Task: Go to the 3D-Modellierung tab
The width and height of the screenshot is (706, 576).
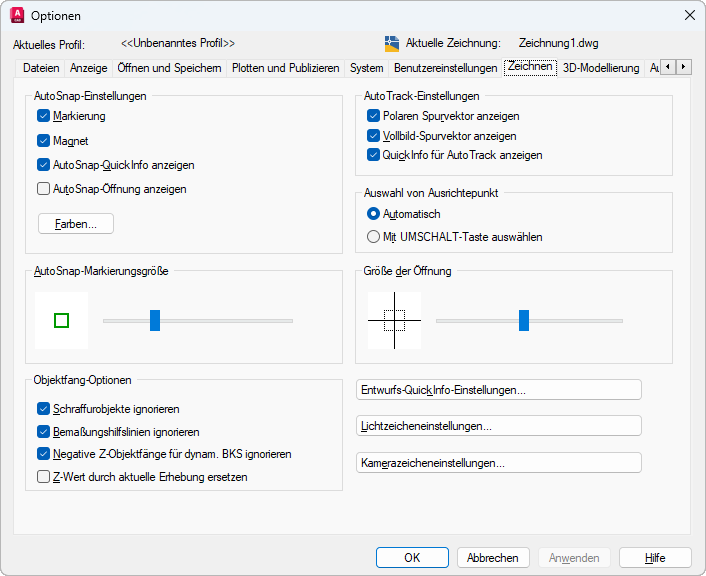Action: tap(600, 68)
